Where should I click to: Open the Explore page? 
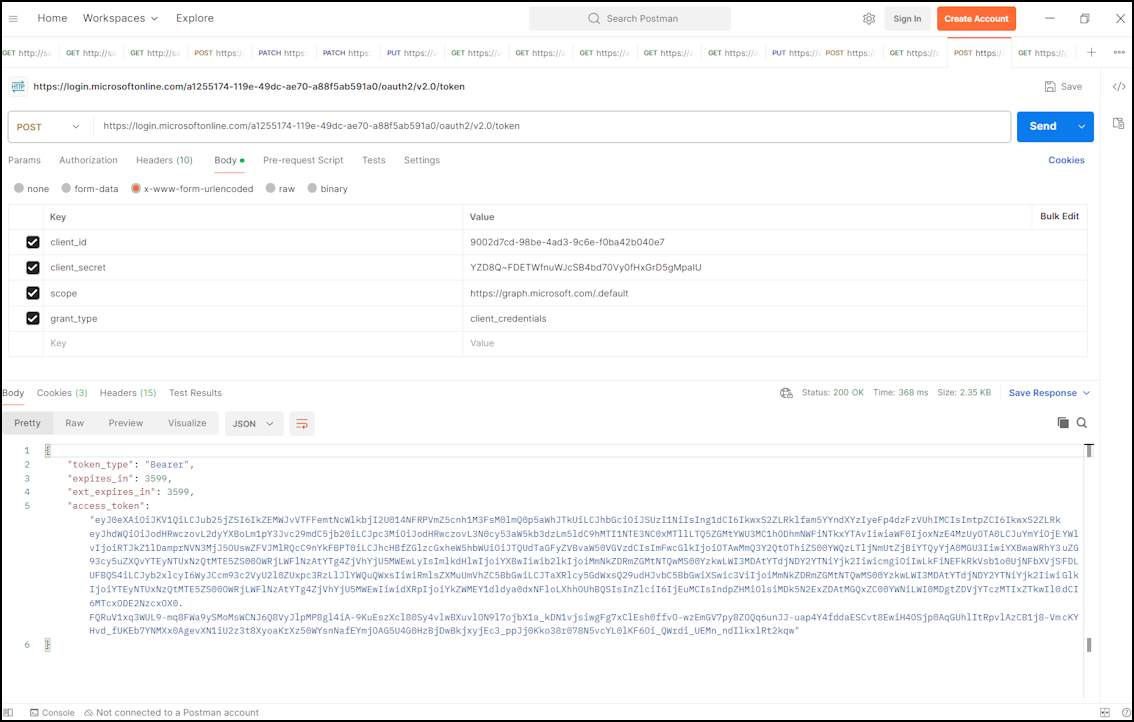click(x=195, y=18)
